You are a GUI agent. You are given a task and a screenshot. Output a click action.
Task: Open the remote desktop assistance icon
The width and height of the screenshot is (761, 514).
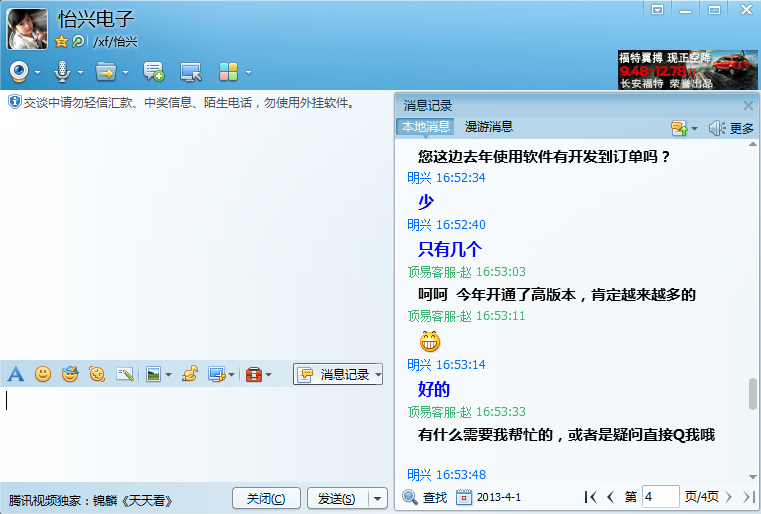click(190, 71)
